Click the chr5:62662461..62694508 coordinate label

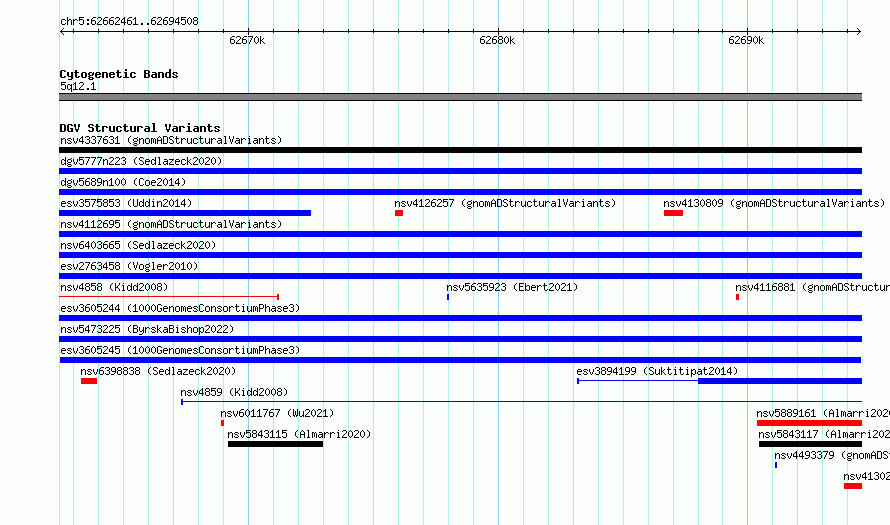(129, 22)
